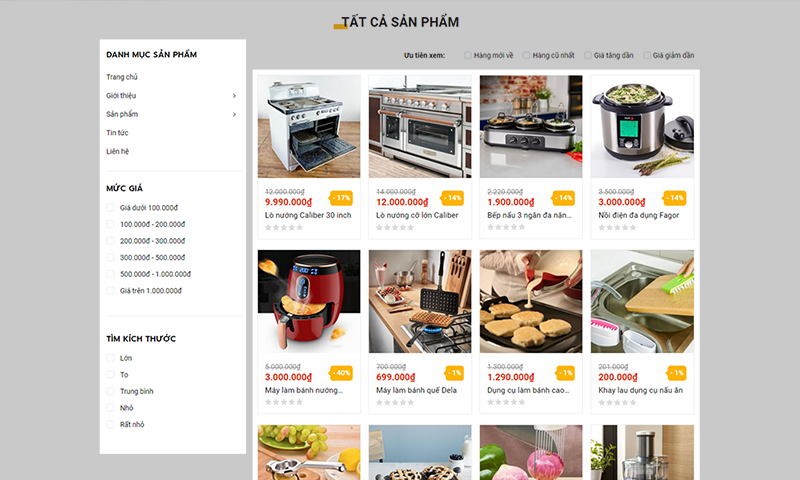The image size is (800, 480).
Task: Open Trang chủ in the category menu
Action: (121, 77)
